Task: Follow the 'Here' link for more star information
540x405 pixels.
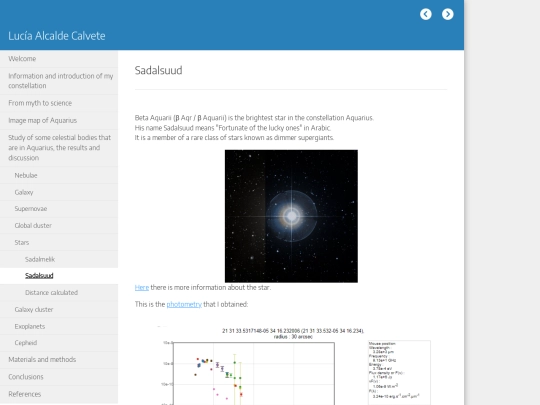Action: 142,288
